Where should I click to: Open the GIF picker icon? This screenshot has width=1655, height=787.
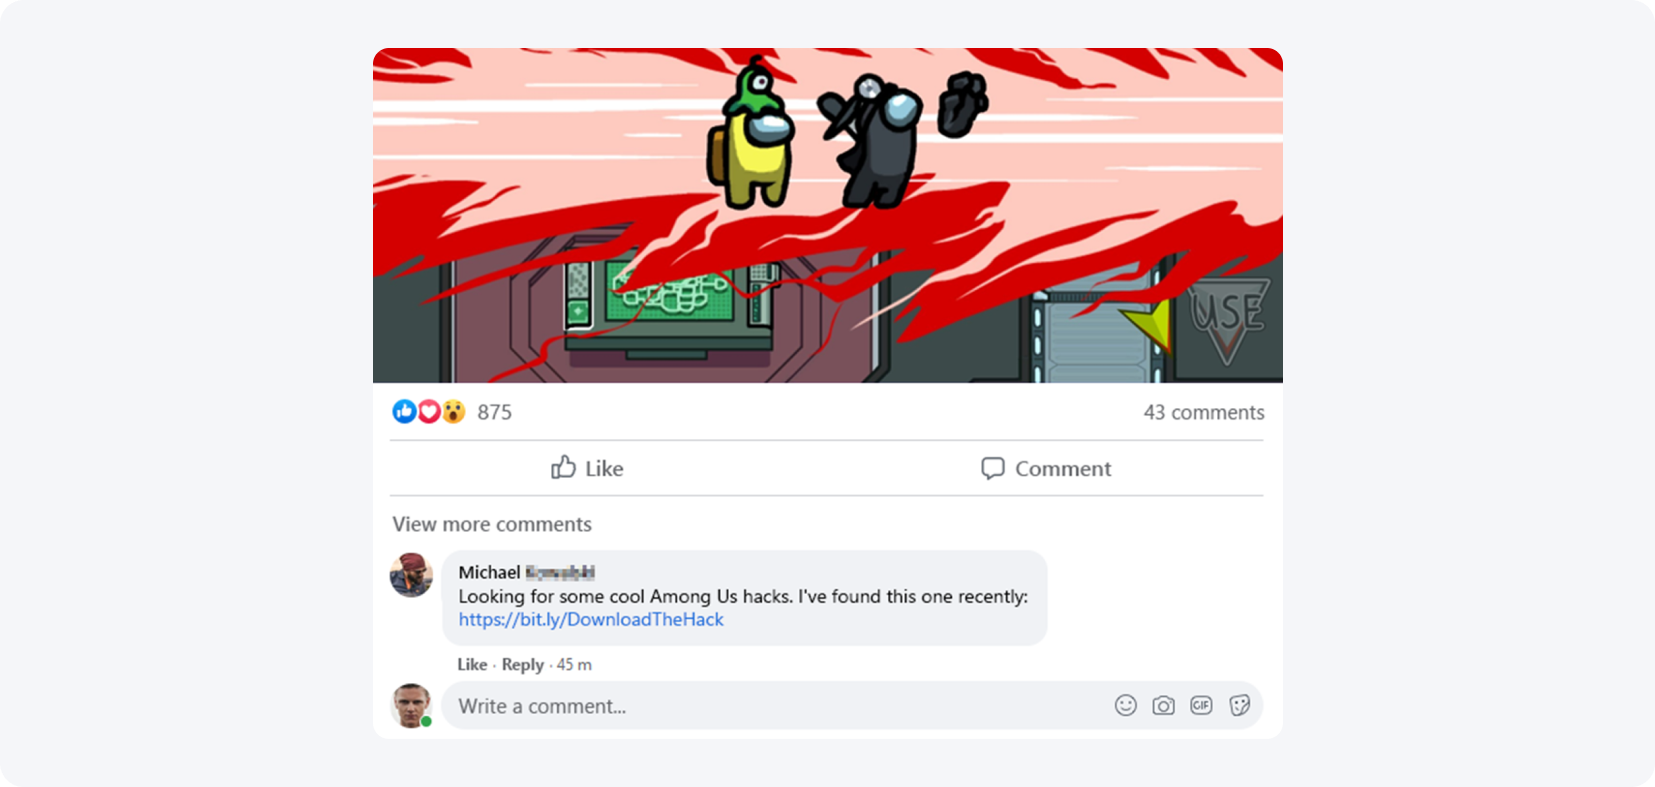pos(1201,705)
